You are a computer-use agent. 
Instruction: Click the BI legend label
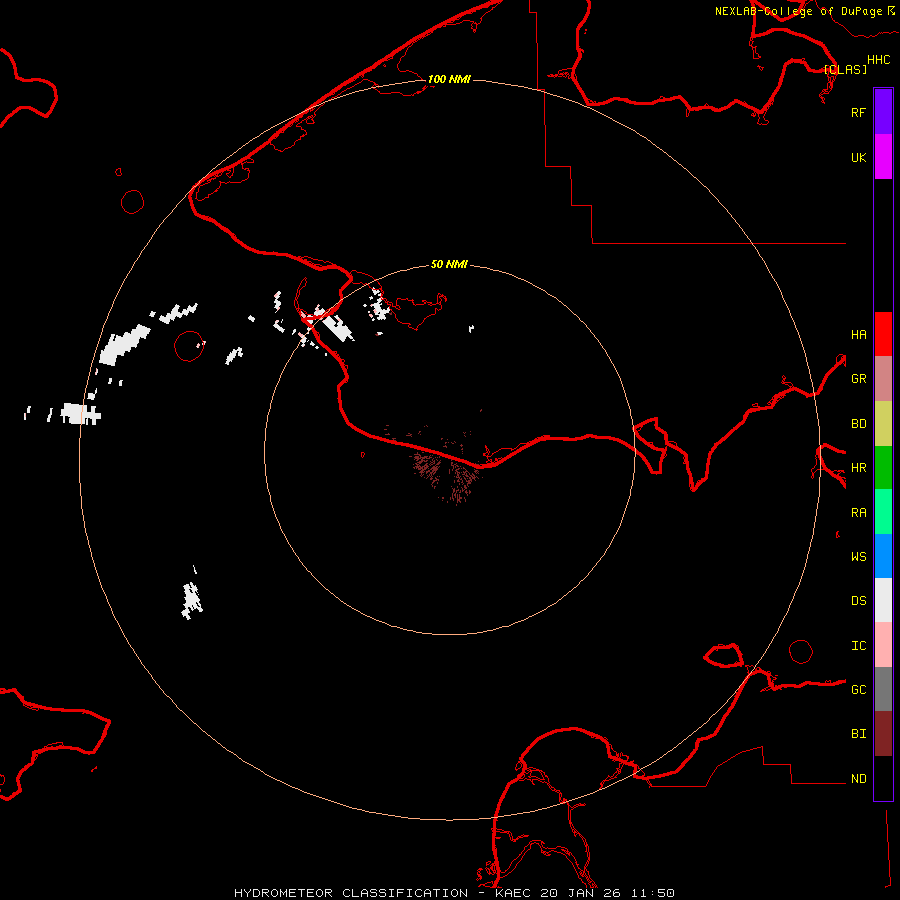[x=858, y=734]
